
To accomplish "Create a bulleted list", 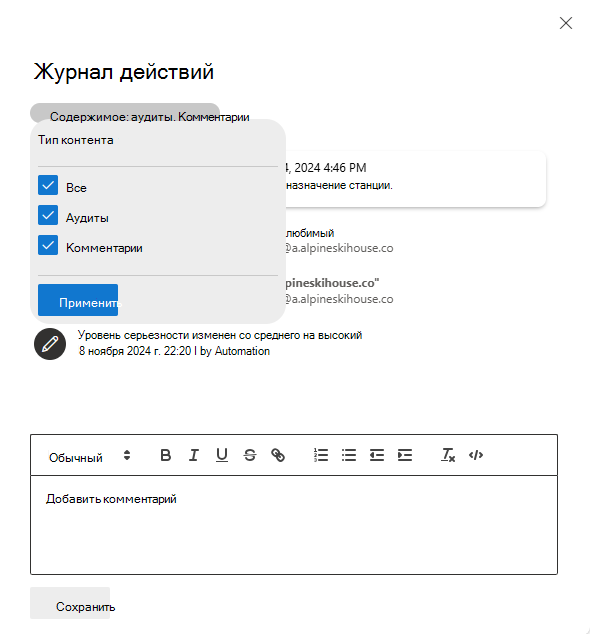I will click(x=349, y=455).
